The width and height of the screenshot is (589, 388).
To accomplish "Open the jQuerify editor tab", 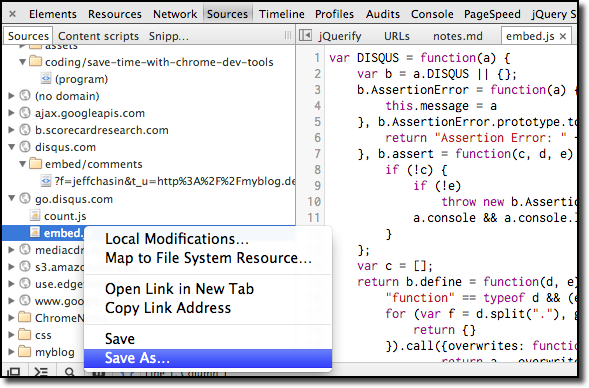I will pyautogui.click(x=340, y=36).
